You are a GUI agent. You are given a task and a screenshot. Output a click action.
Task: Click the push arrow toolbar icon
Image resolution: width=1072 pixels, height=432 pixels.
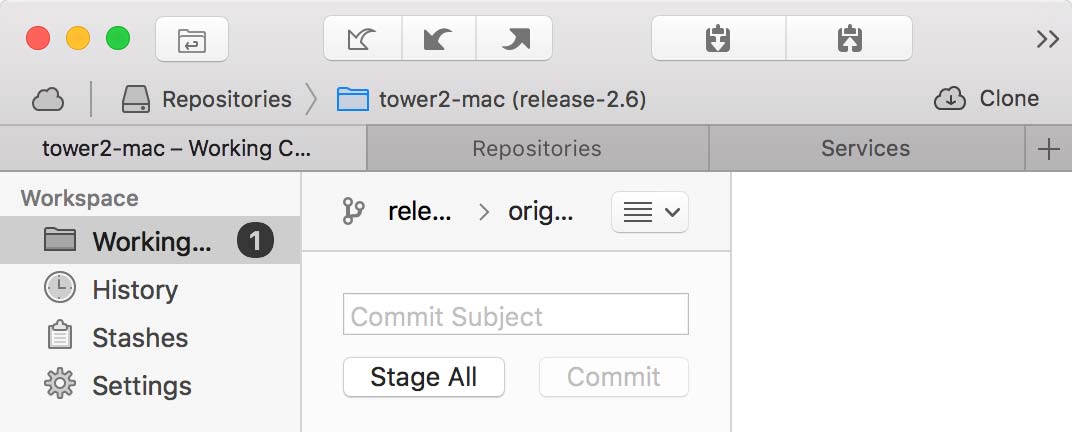pyautogui.click(x=515, y=40)
